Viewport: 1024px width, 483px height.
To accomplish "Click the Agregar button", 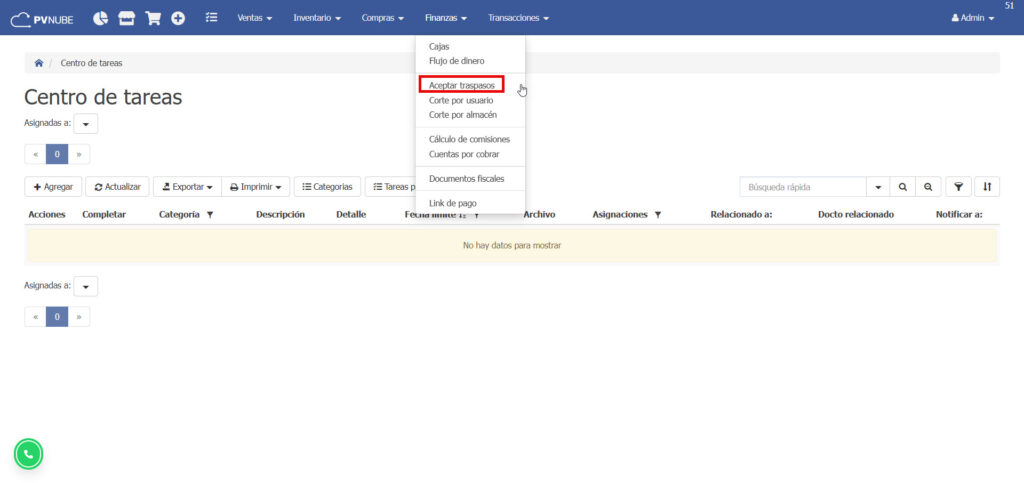I will (52, 187).
